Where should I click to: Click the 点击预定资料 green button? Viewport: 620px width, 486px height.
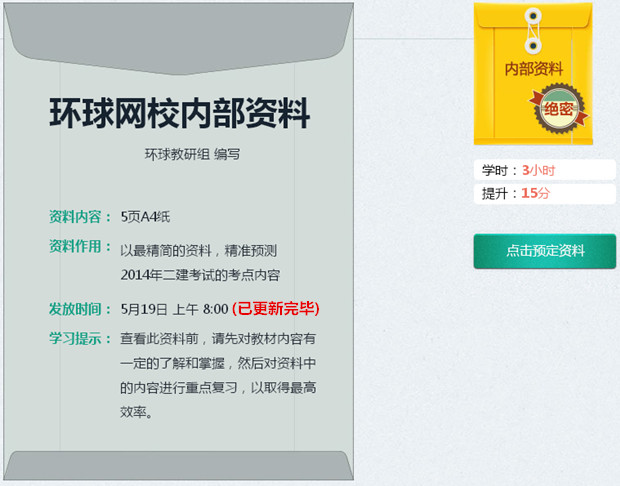click(x=544, y=251)
